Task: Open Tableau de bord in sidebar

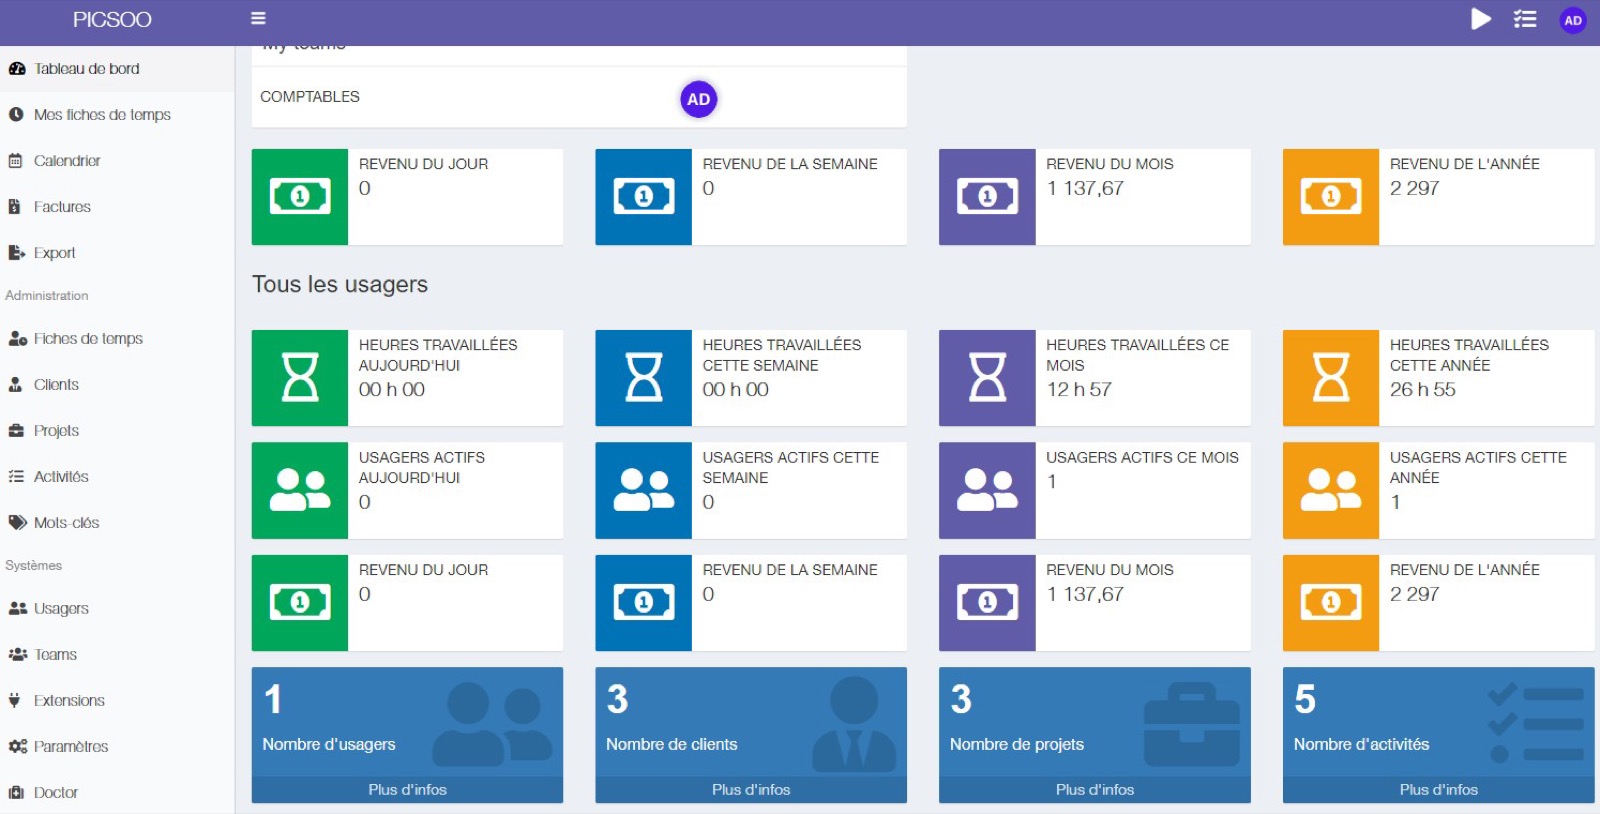Action: 117,69
